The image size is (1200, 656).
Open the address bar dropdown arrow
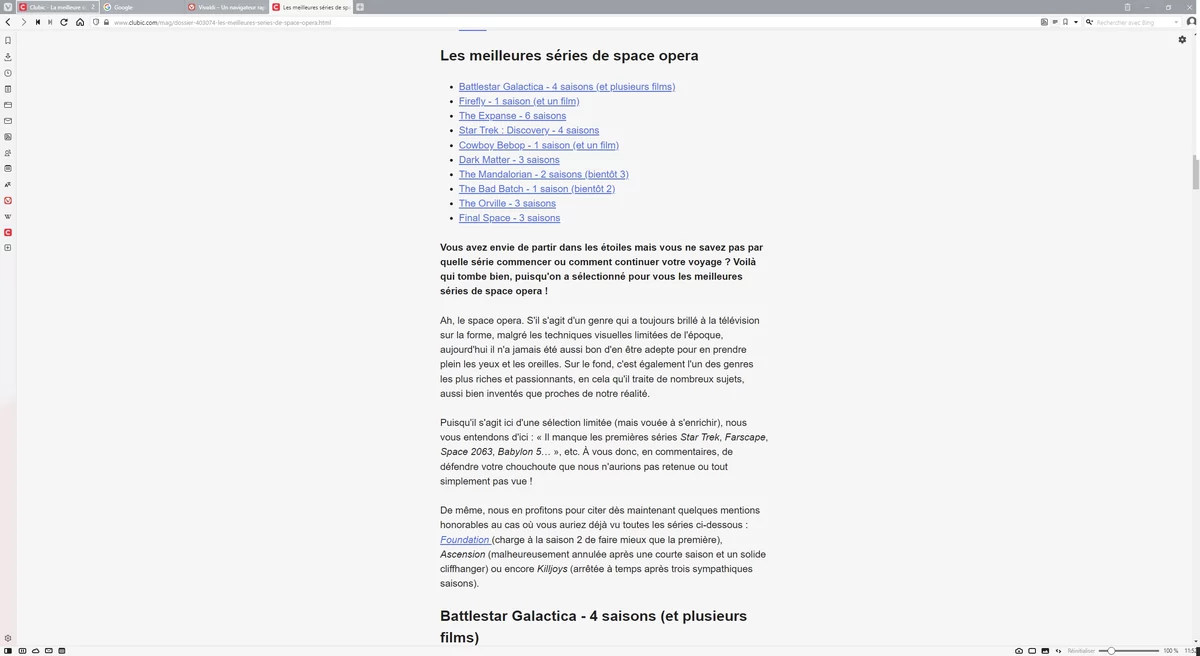point(1076,22)
